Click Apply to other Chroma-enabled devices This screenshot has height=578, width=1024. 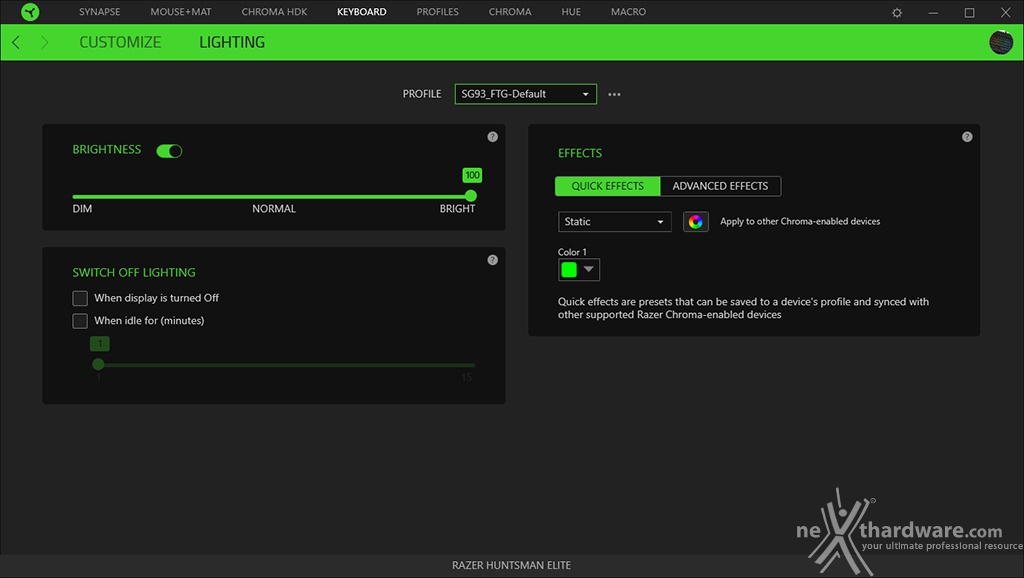click(x=800, y=221)
